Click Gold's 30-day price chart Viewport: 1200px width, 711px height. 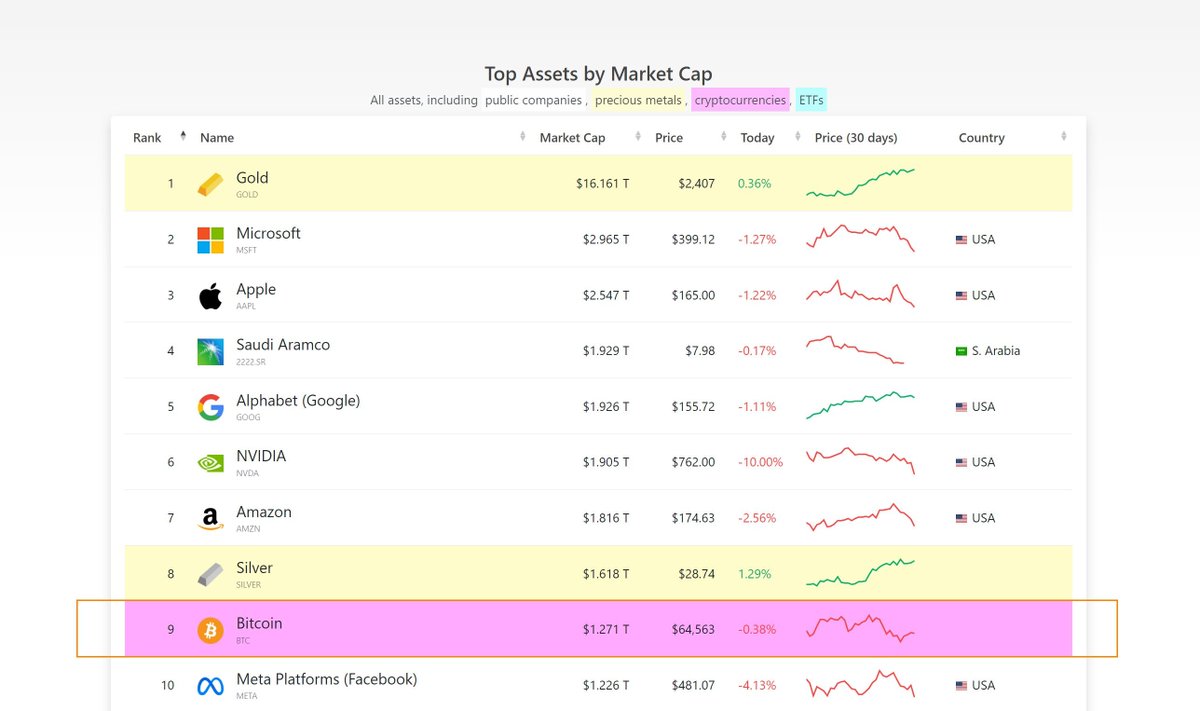860,183
